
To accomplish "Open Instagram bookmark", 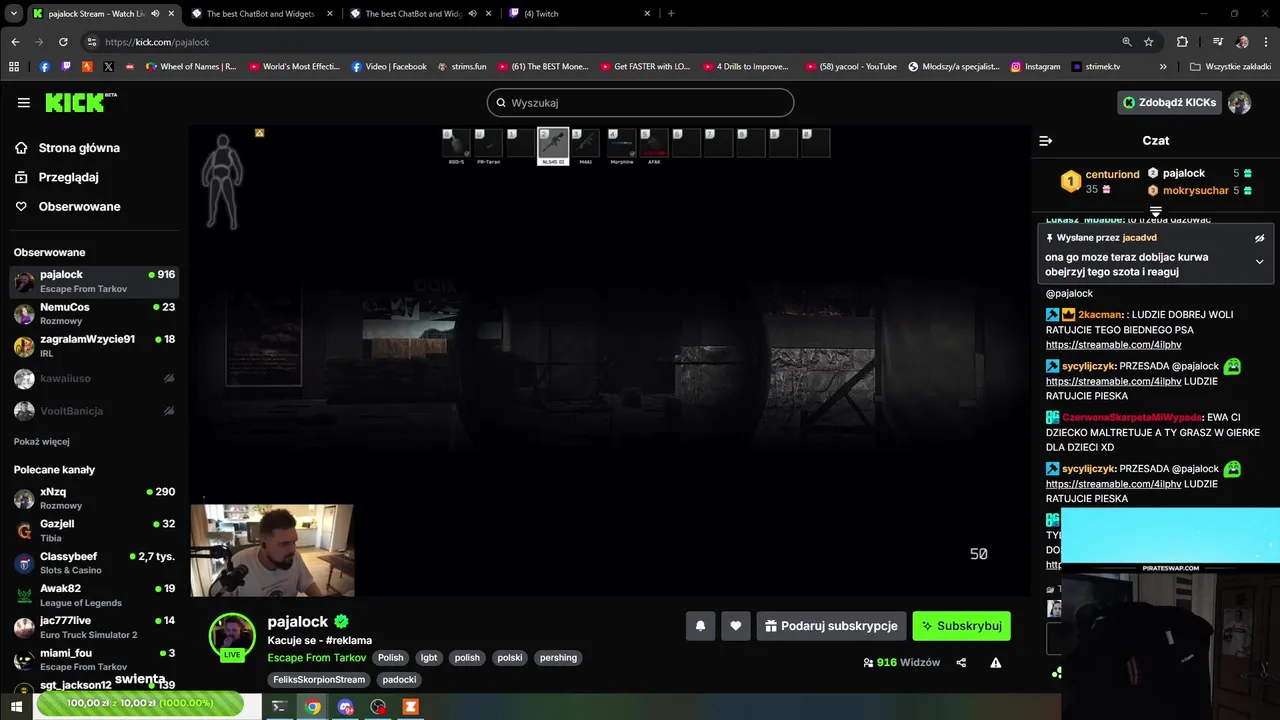I will click(x=1035, y=67).
